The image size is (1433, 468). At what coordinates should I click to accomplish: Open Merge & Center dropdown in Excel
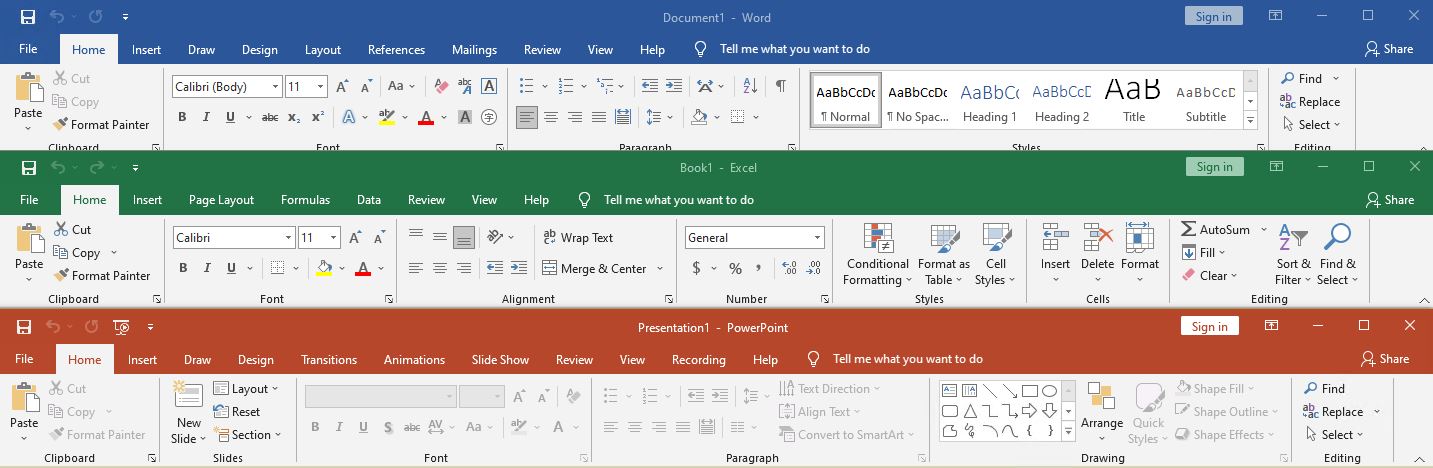click(660, 268)
